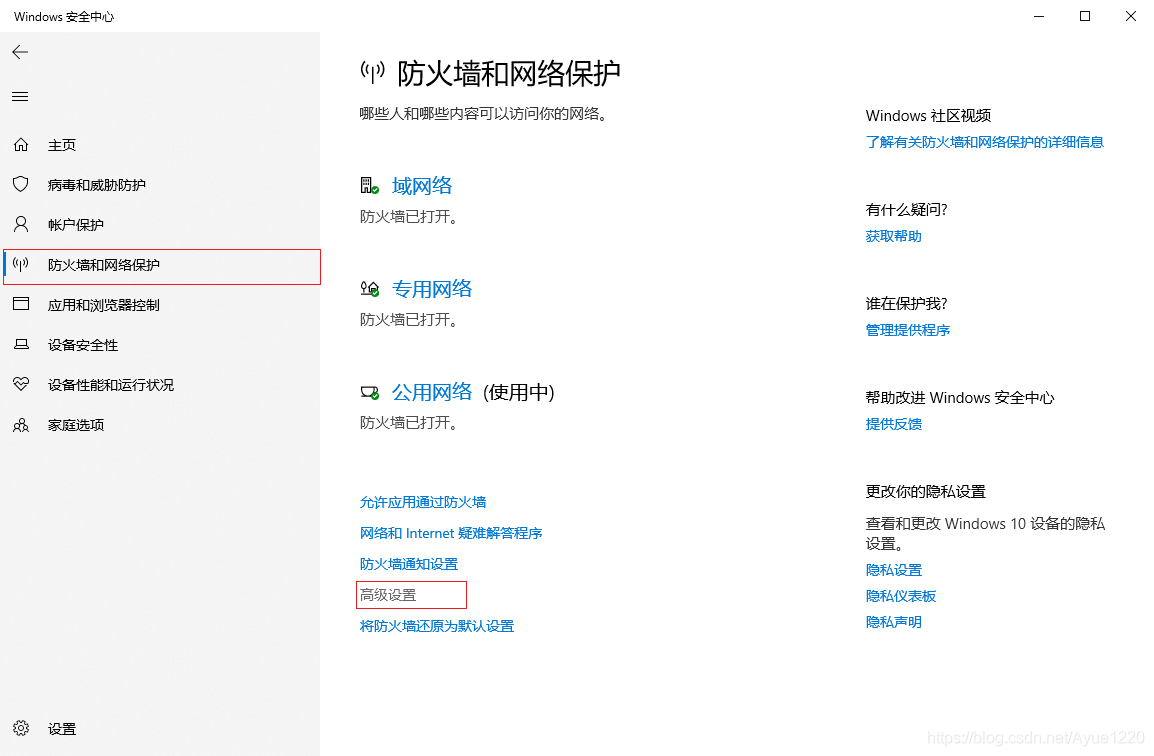Click the laptop icon for 设备安全性
Image resolution: width=1154 pixels, height=756 pixels.
21,345
